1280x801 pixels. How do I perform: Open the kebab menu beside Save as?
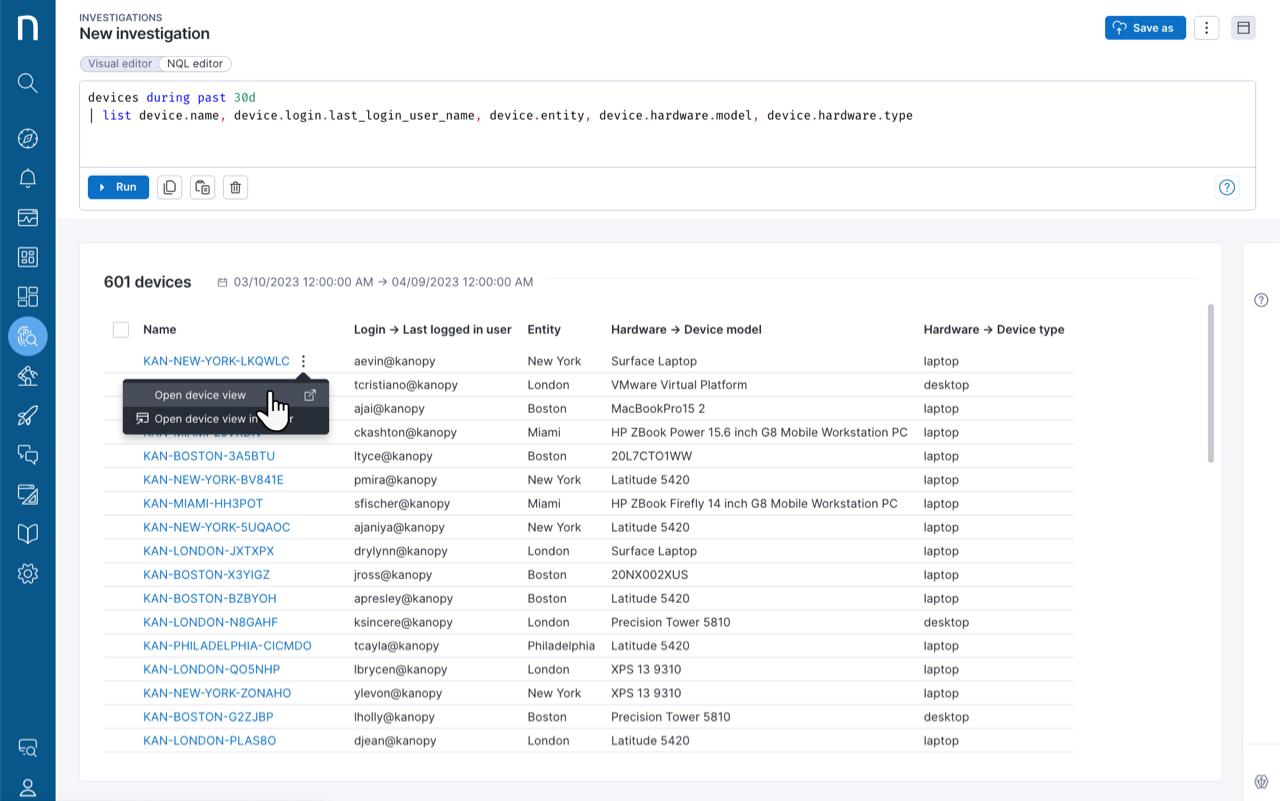tap(1206, 27)
